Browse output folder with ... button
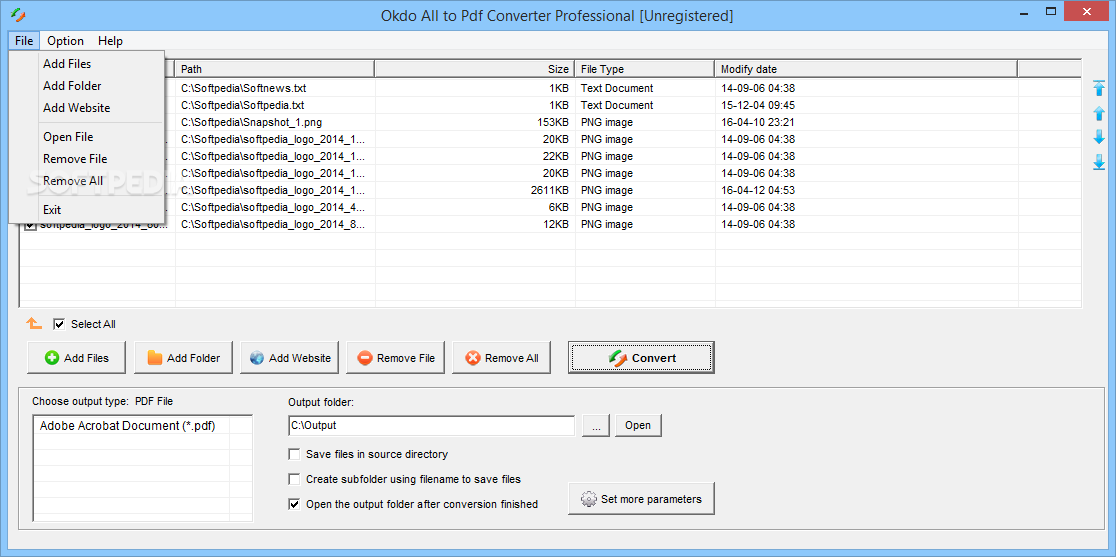The image size is (1116, 557). click(596, 425)
